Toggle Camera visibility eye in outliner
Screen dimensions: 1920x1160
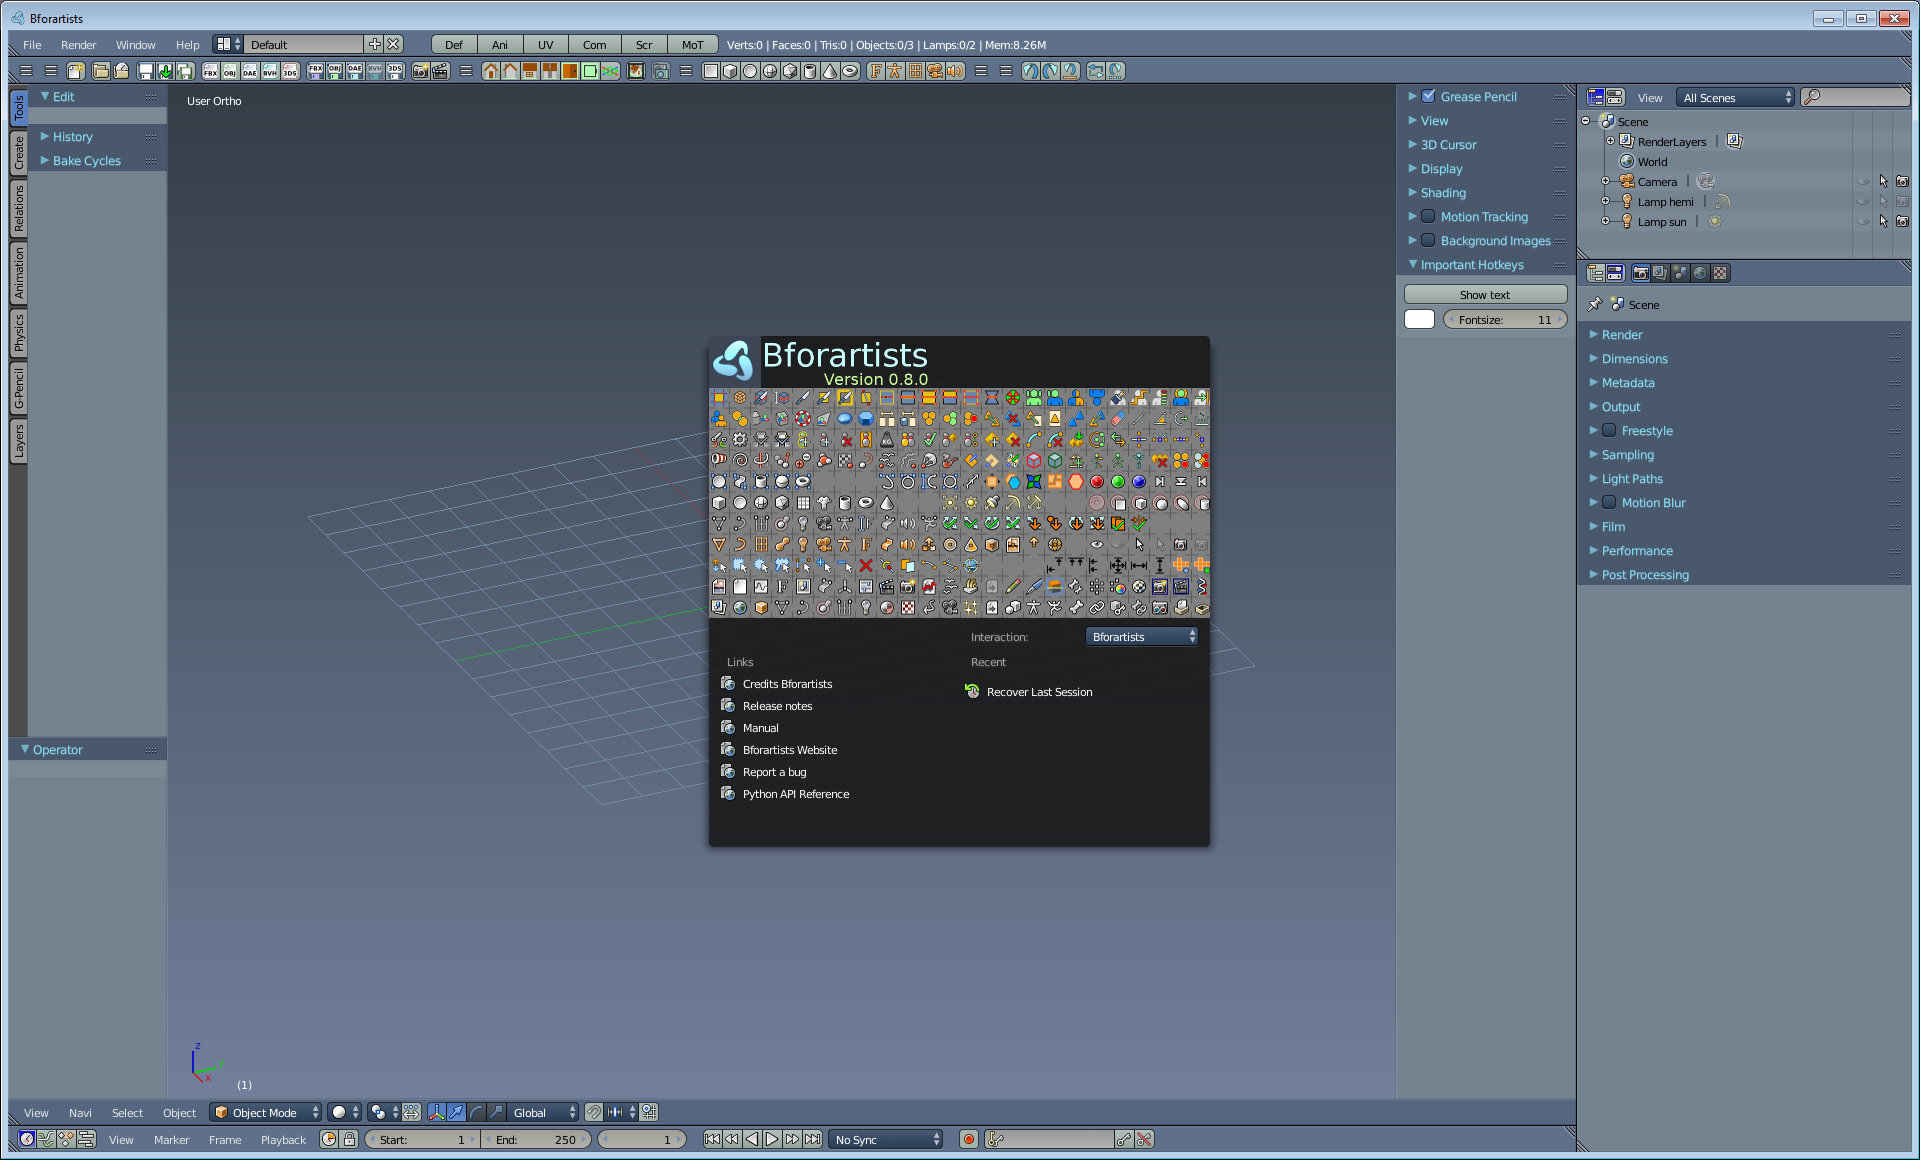tap(1864, 181)
